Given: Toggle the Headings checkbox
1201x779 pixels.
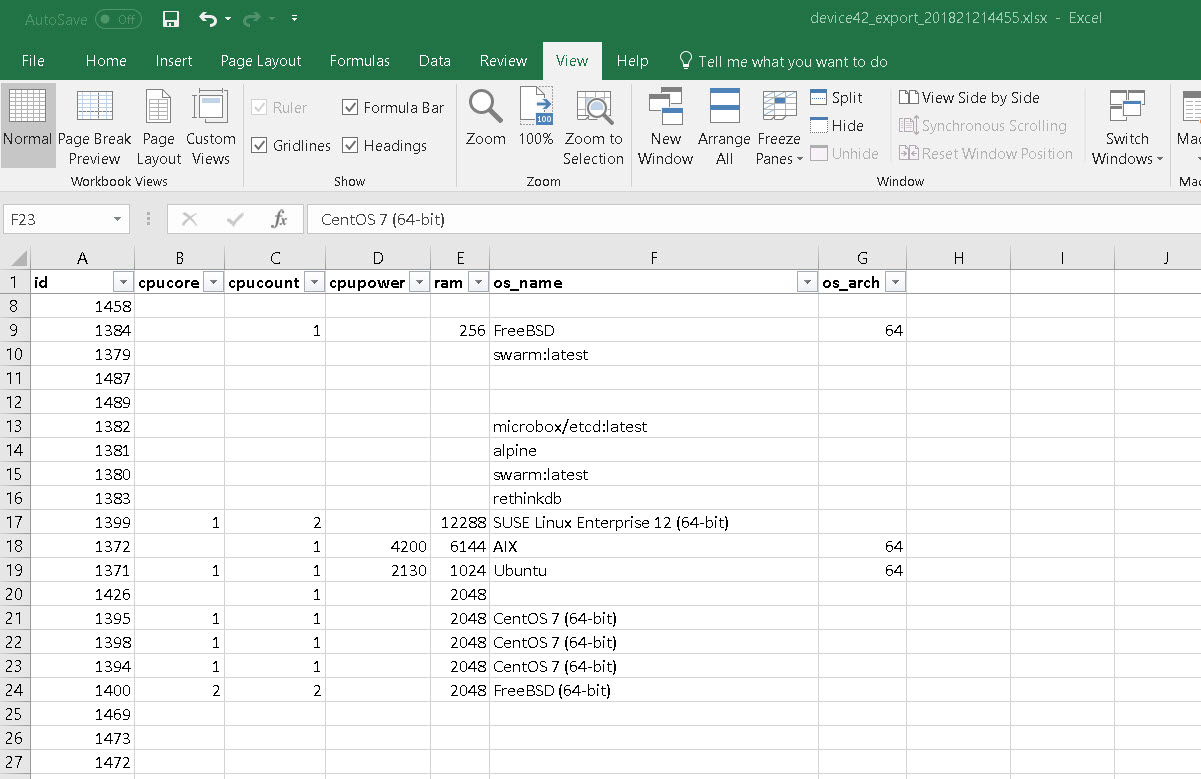Looking at the screenshot, I should 350,145.
